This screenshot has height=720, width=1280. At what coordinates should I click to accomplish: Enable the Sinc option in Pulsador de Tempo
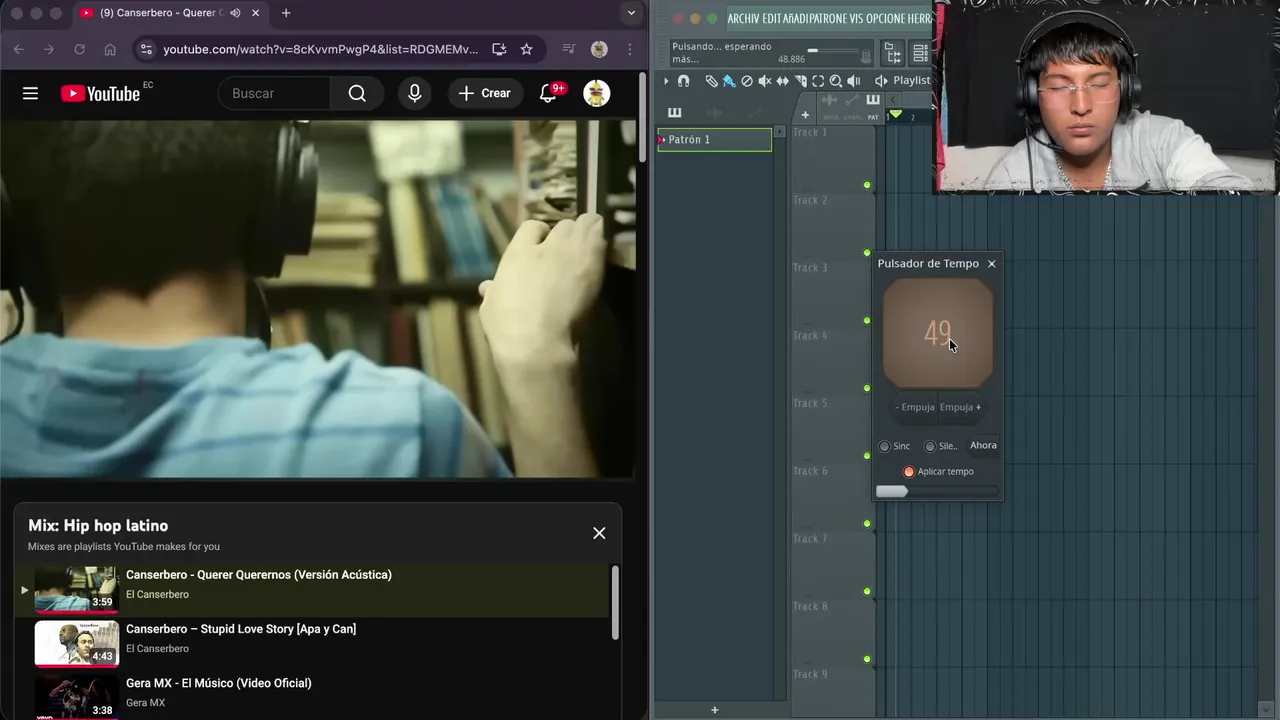(x=884, y=446)
